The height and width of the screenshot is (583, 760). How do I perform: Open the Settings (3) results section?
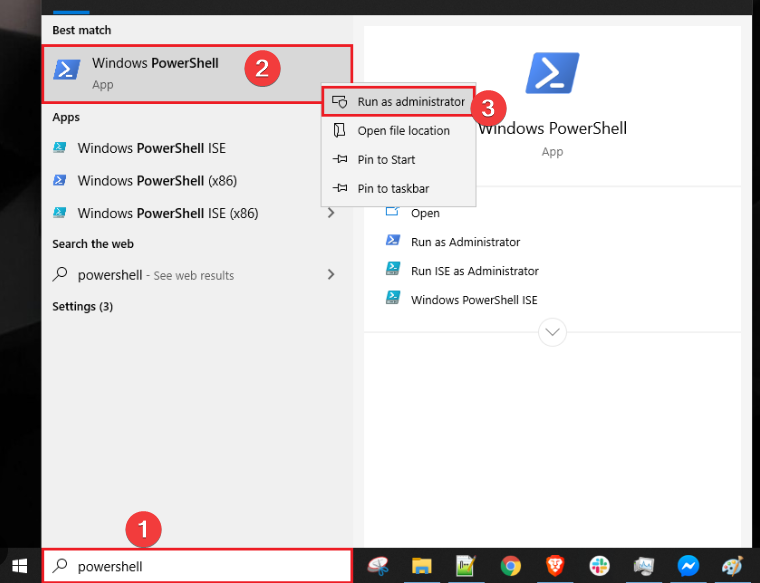click(82, 306)
